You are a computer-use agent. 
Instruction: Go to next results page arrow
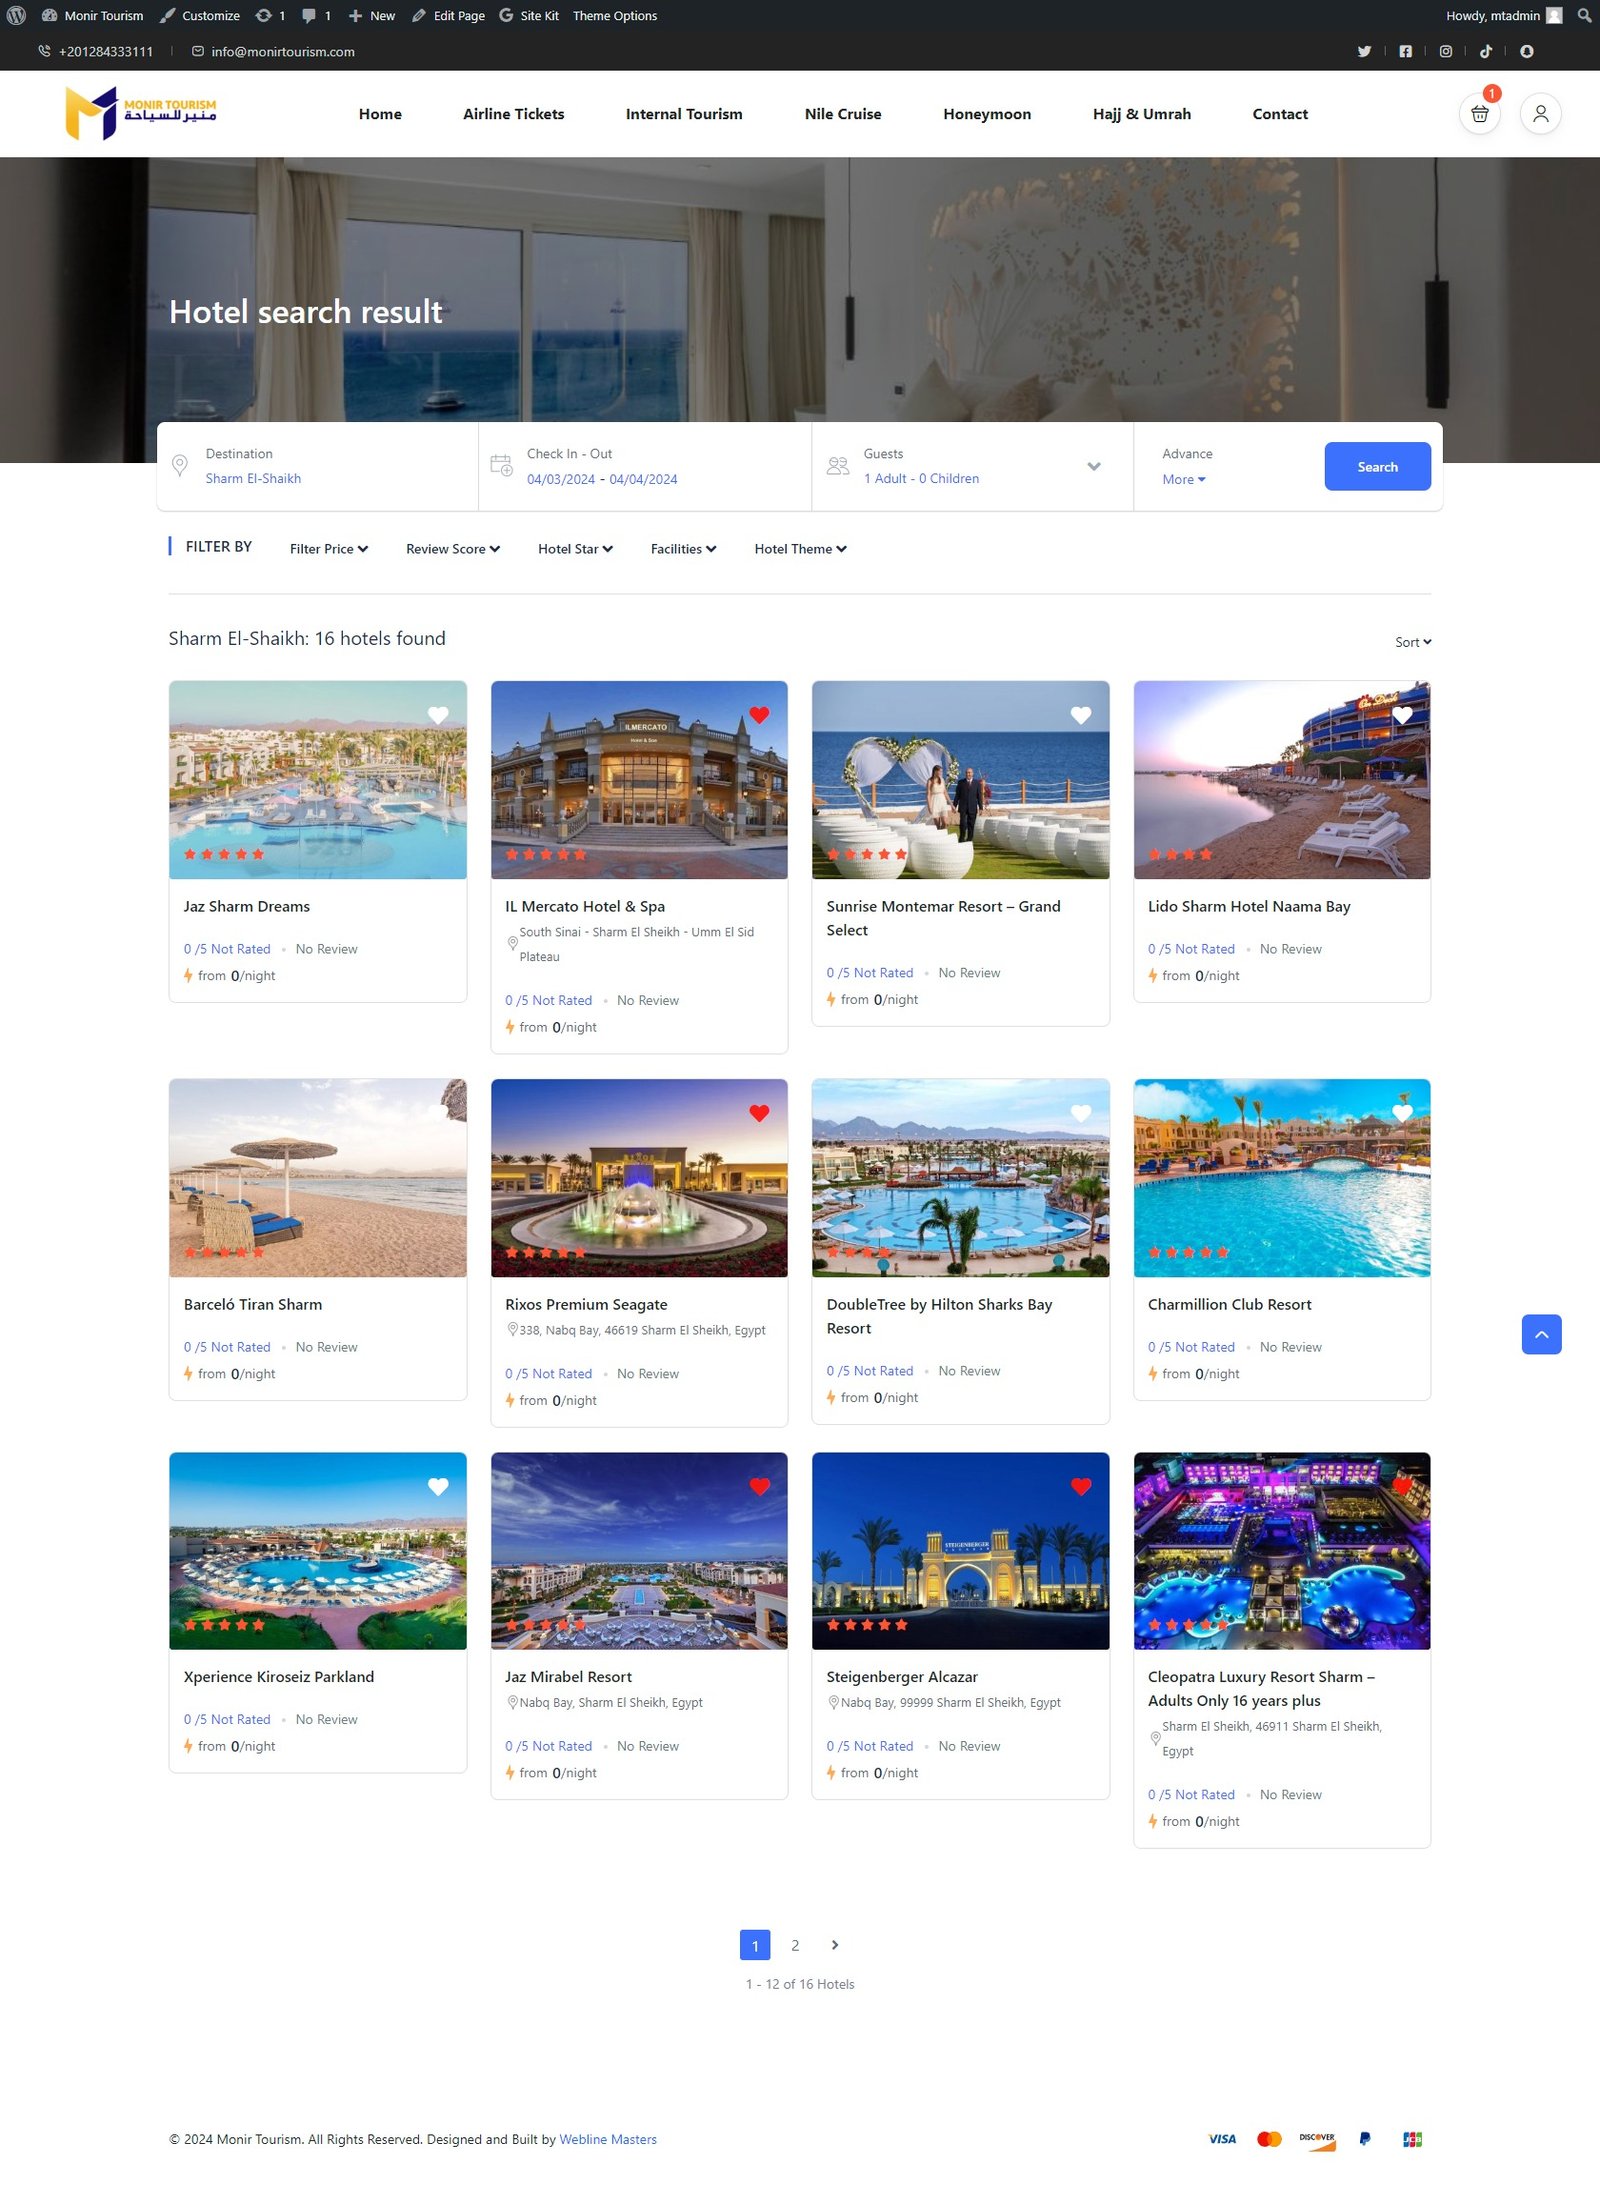pos(835,1945)
